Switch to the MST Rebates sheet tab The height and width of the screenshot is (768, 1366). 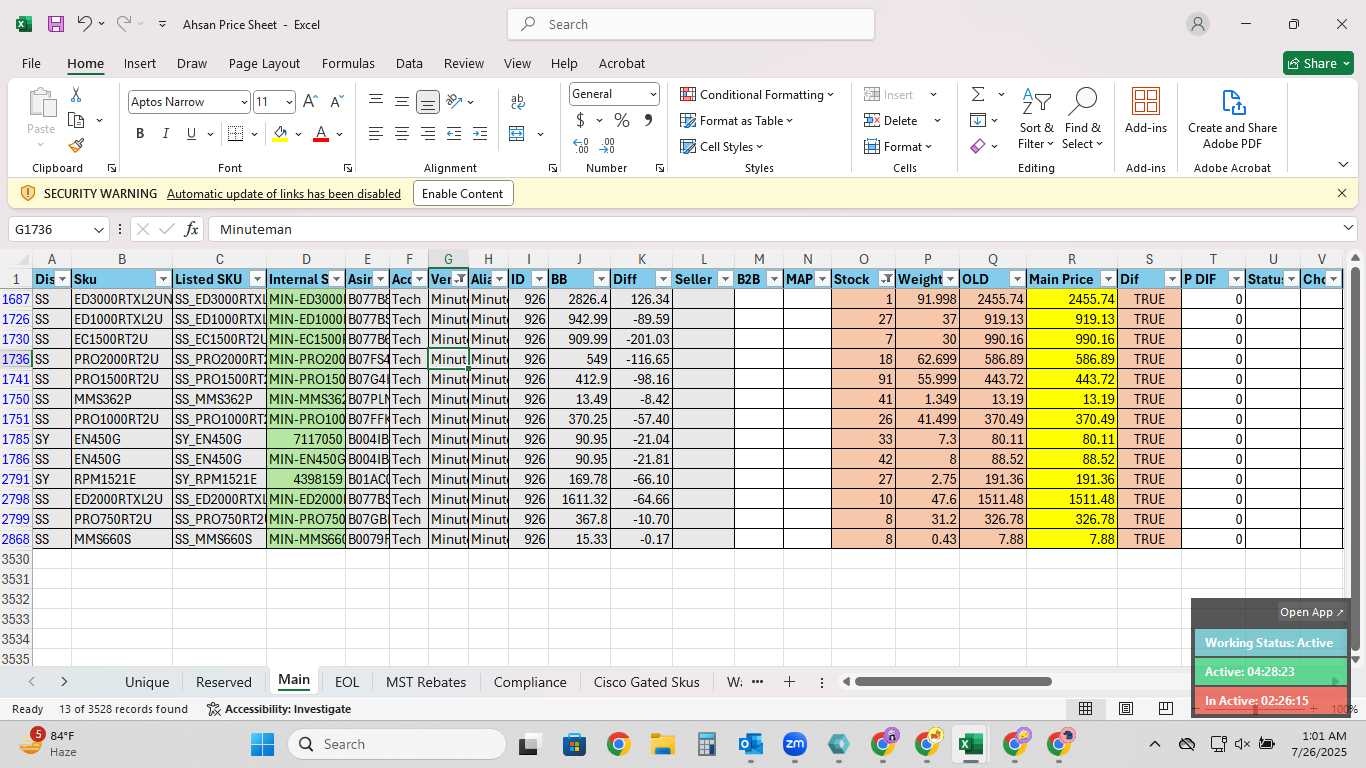pyautogui.click(x=426, y=682)
